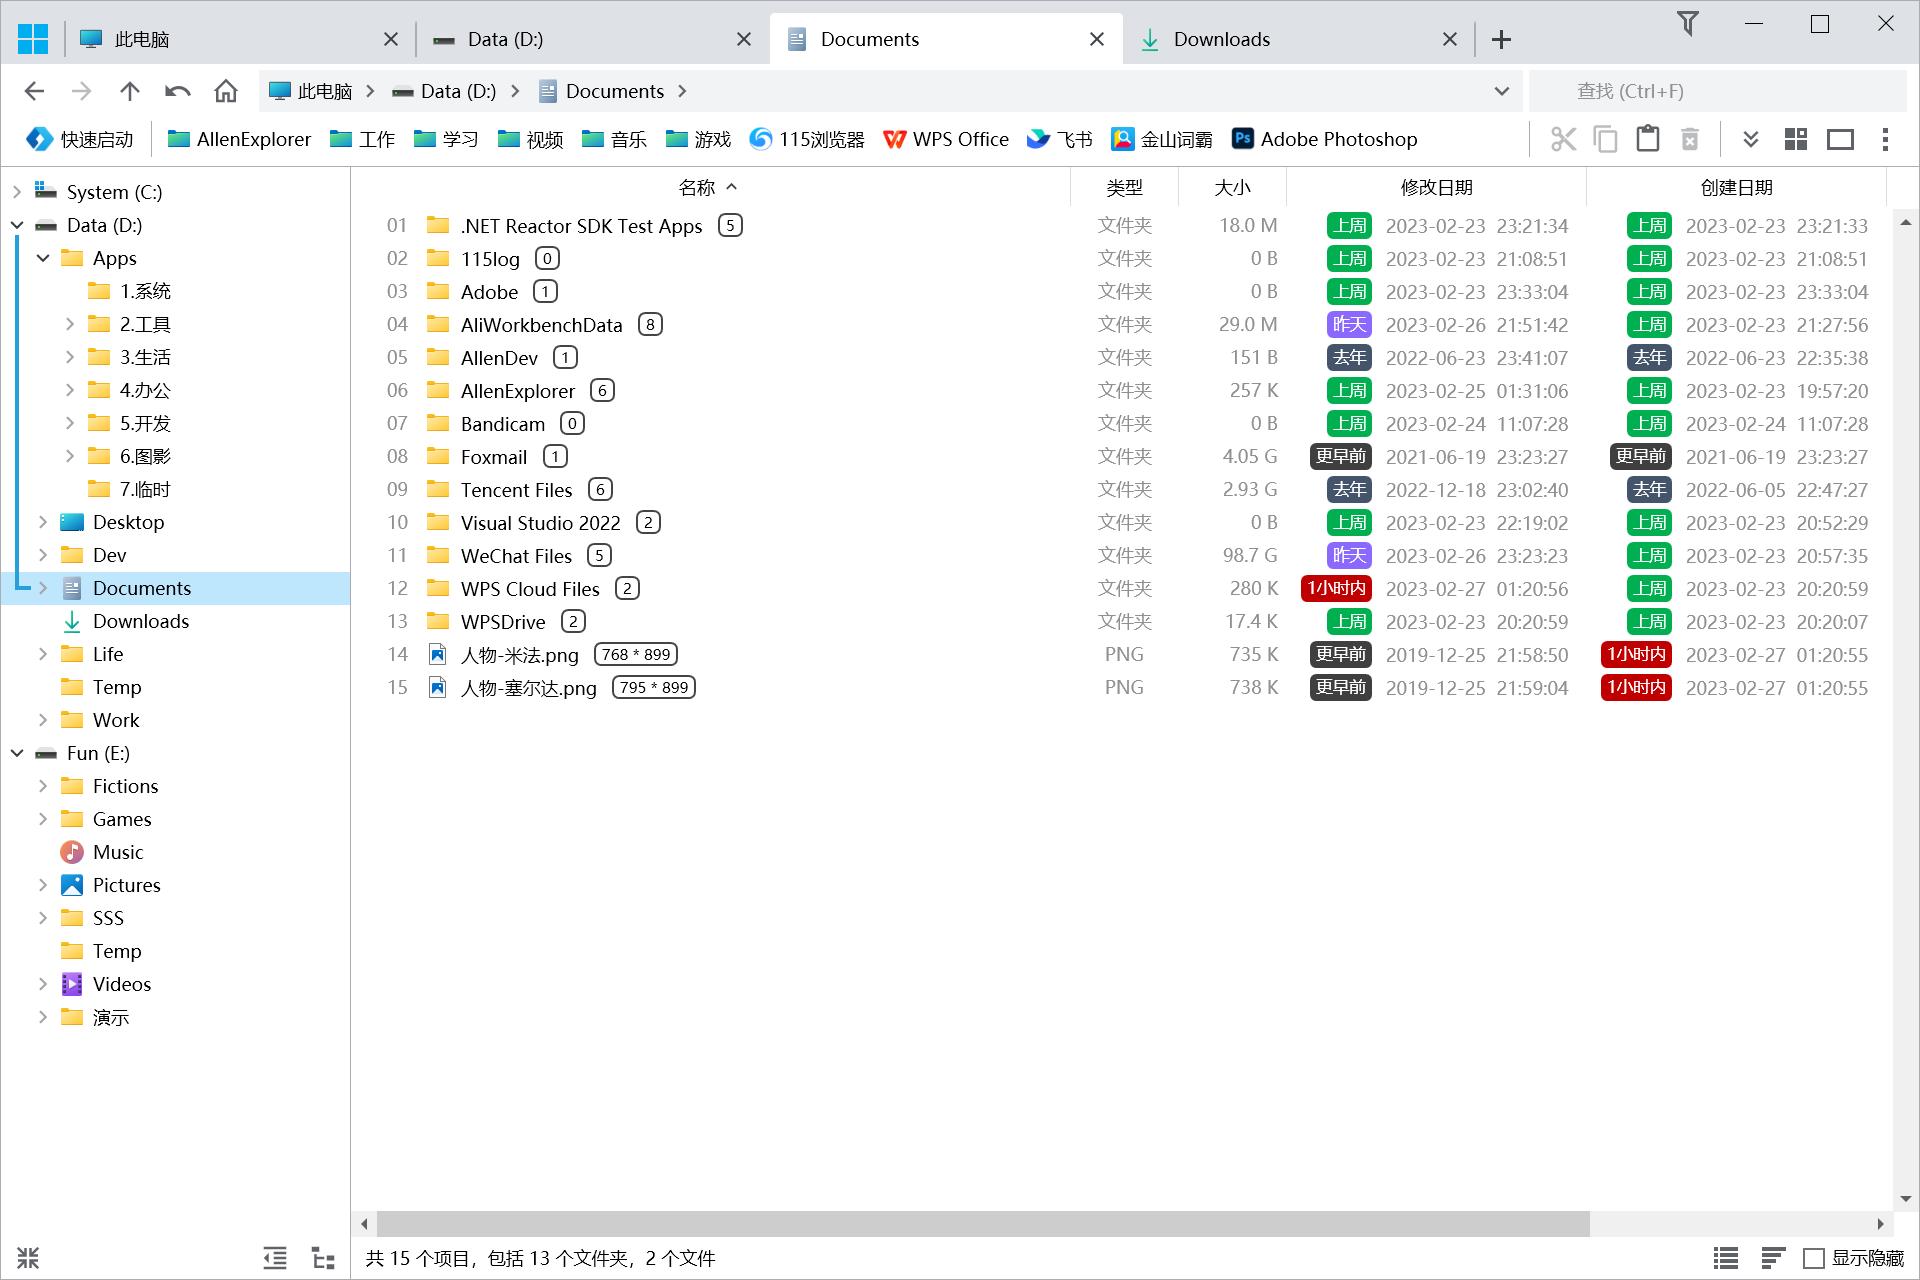The width and height of the screenshot is (1920, 1280).
Task: Open the WPS Office shortcut
Action: [x=946, y=139]
